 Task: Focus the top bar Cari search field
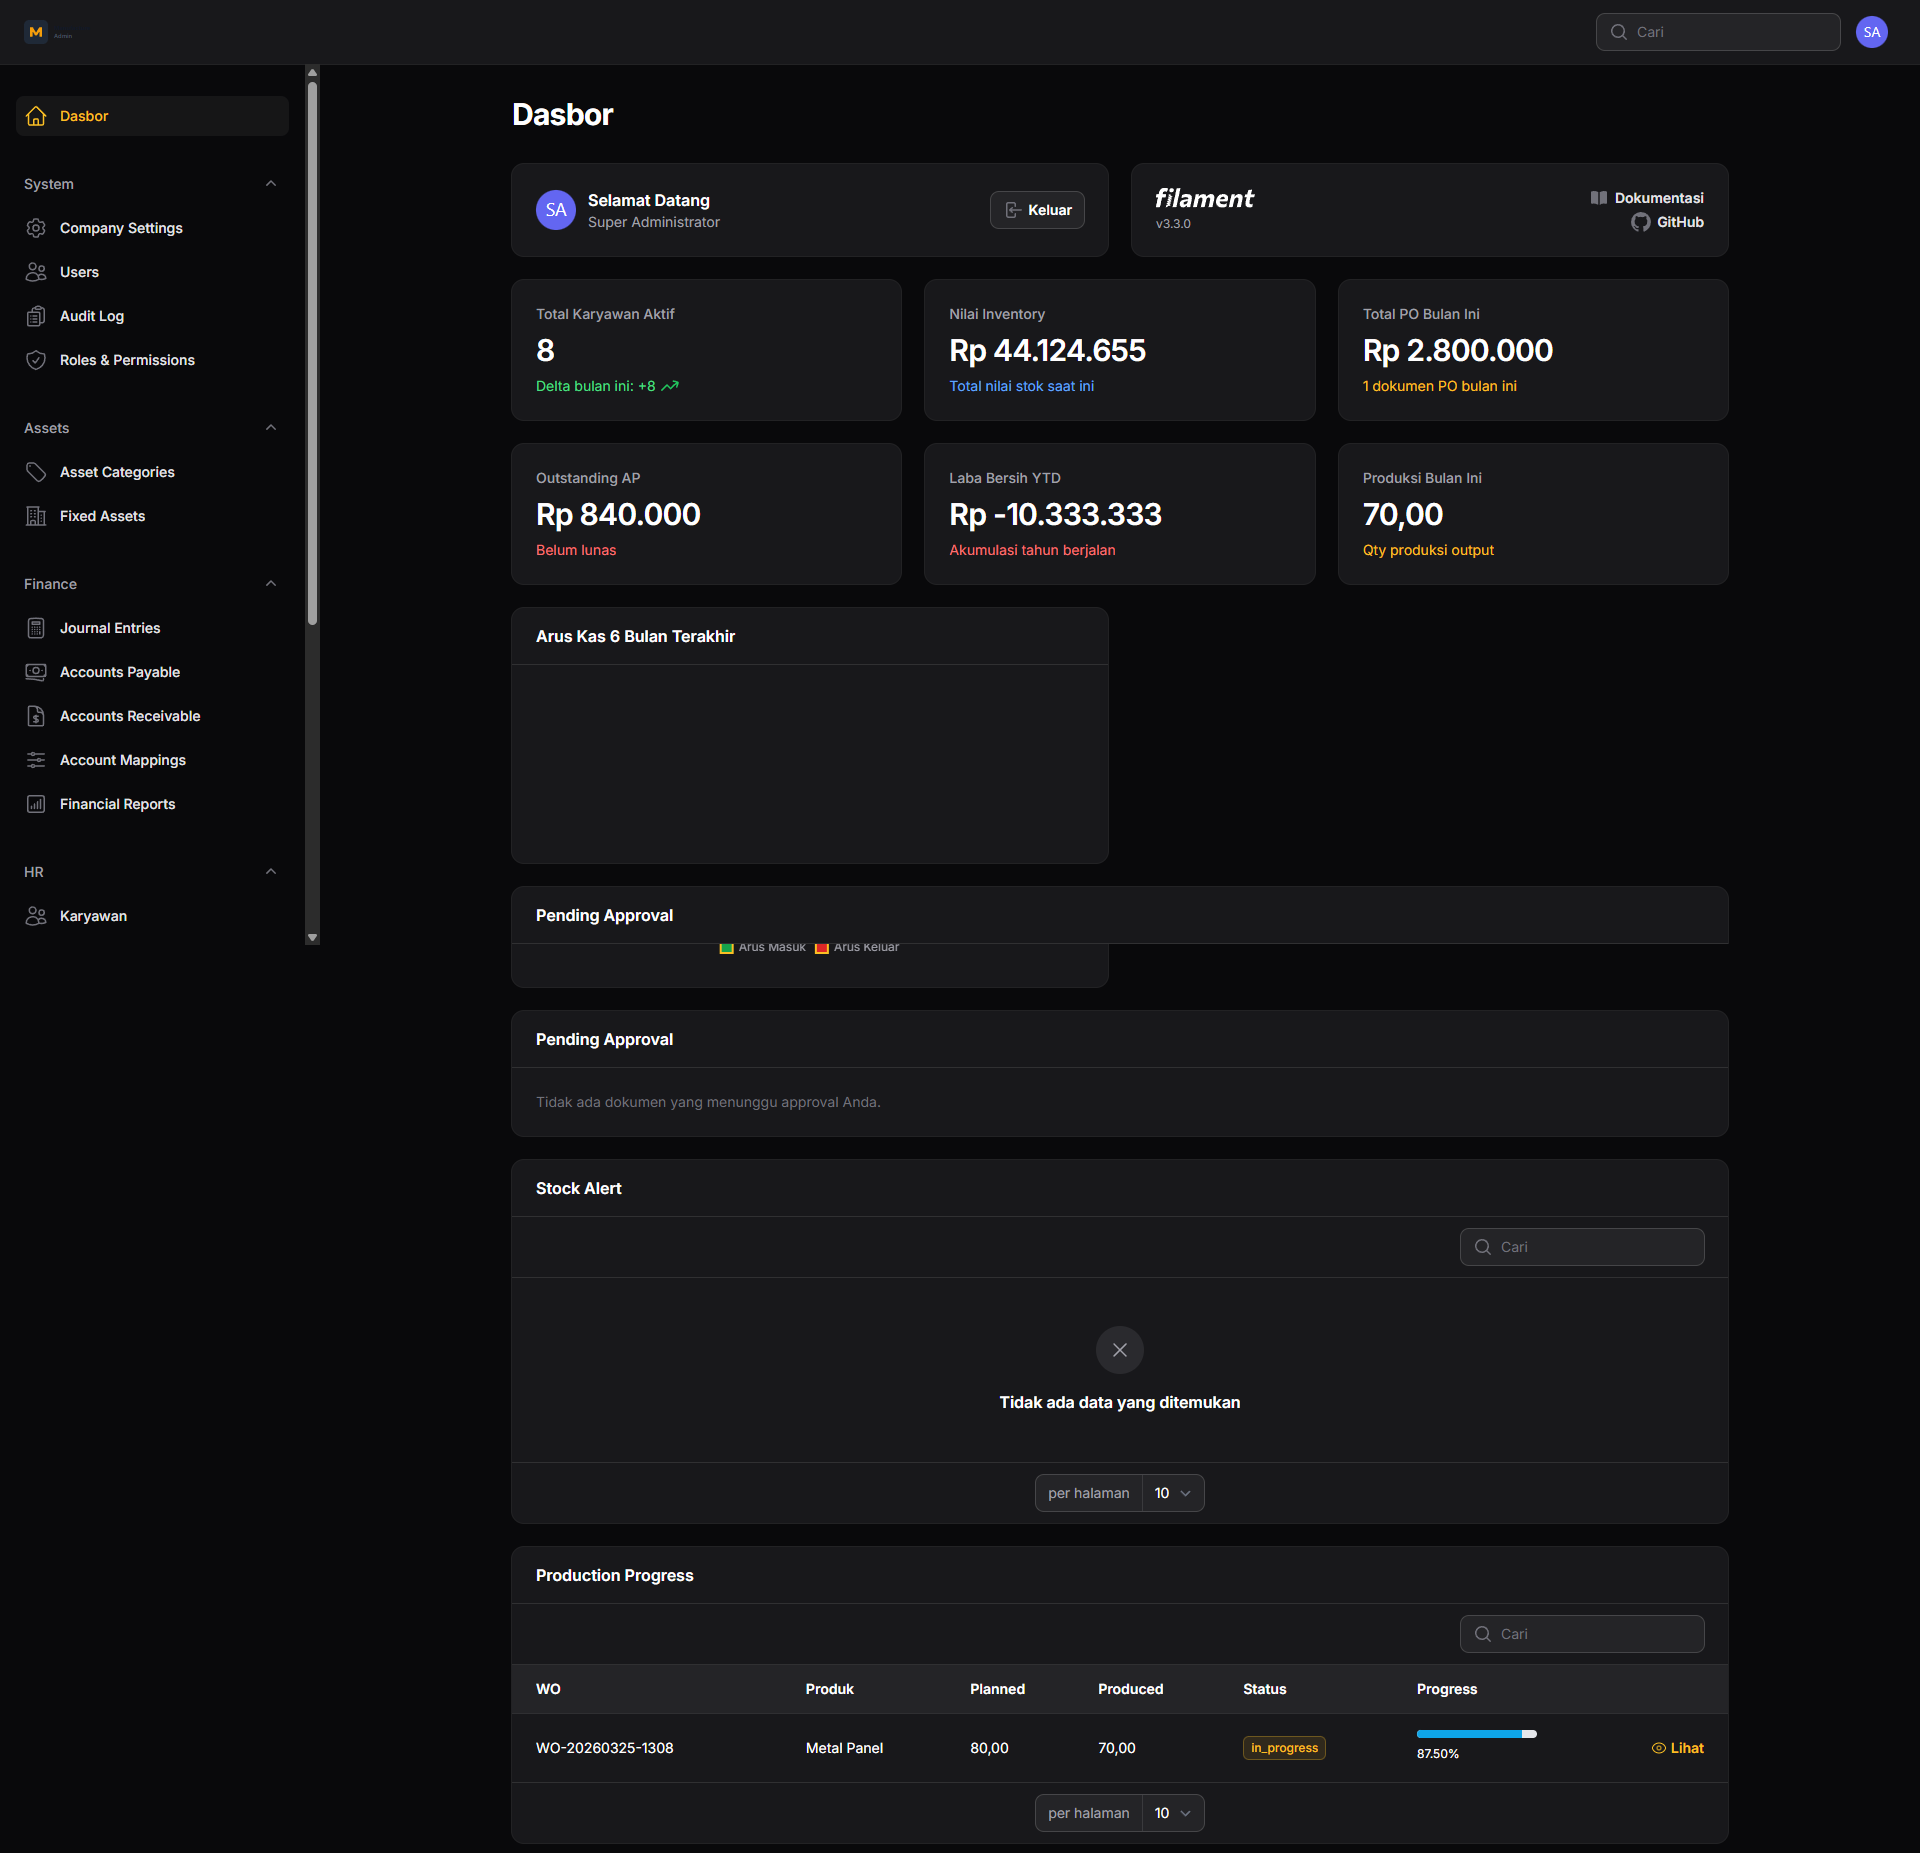(x=1718, y=32)
